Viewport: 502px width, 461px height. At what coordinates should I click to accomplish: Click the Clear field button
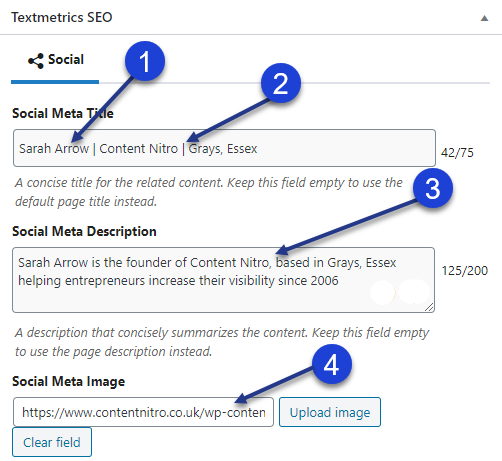52,442
